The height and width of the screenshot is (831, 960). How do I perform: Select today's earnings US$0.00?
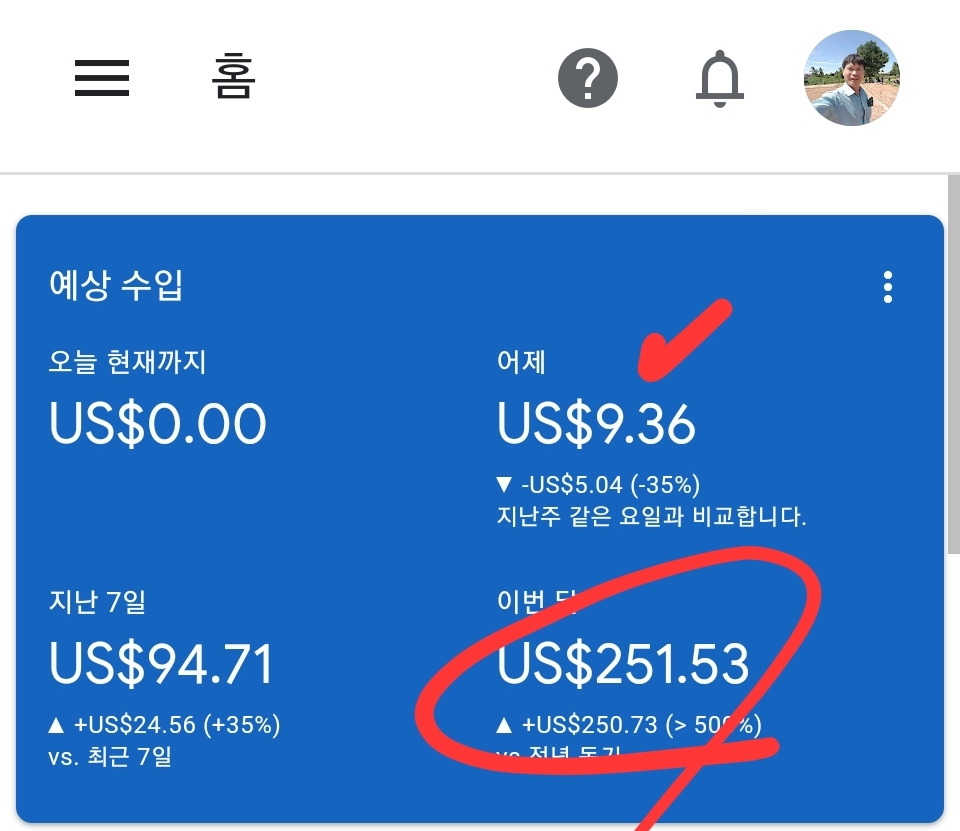[x=158, y=423]
